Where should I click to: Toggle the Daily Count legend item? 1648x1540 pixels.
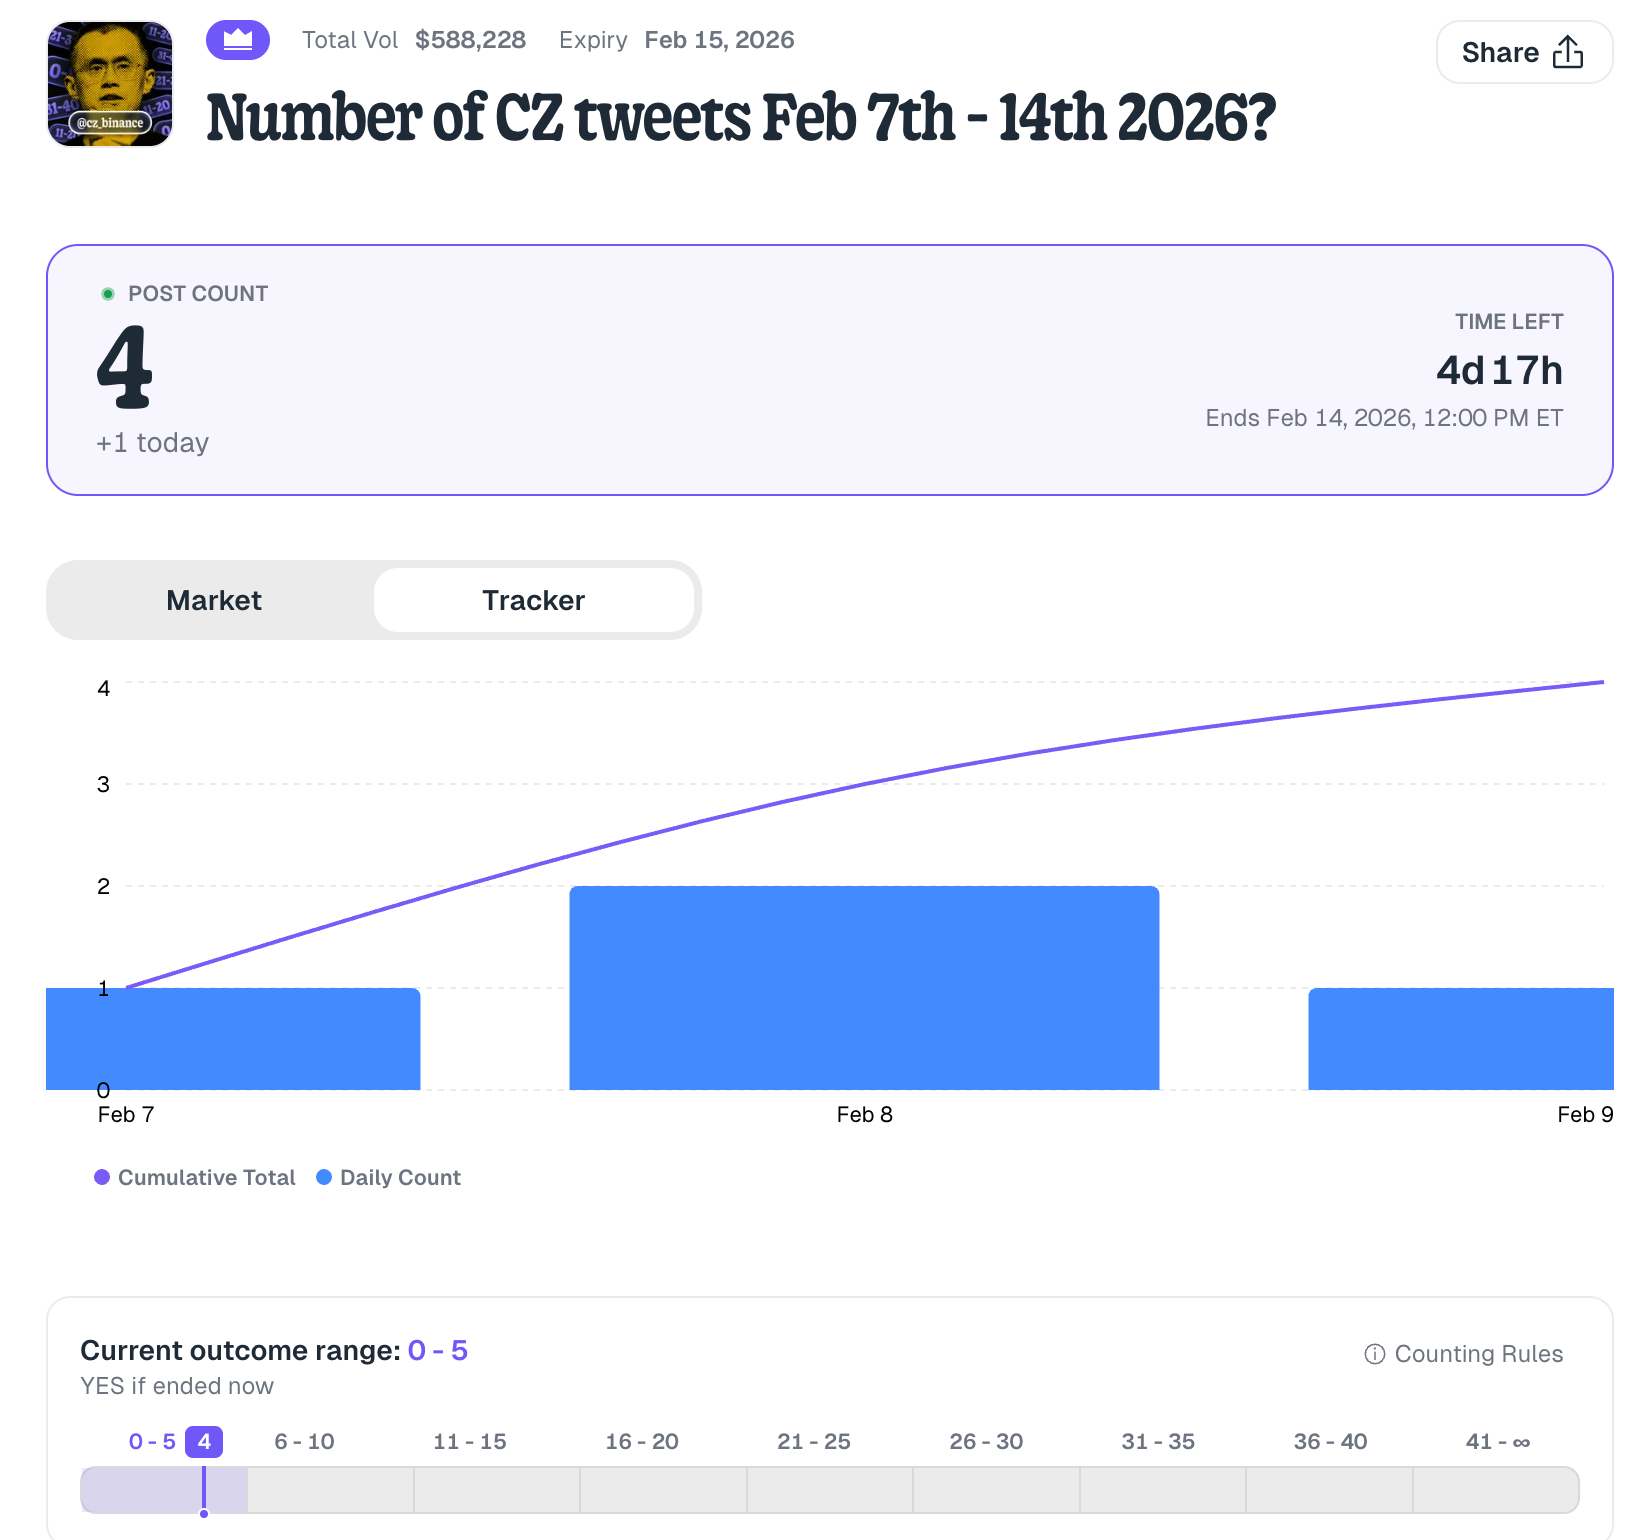click(389, 1177)
